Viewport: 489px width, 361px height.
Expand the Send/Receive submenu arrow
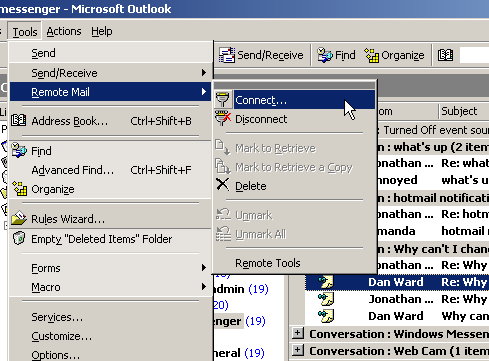[204, 72]
